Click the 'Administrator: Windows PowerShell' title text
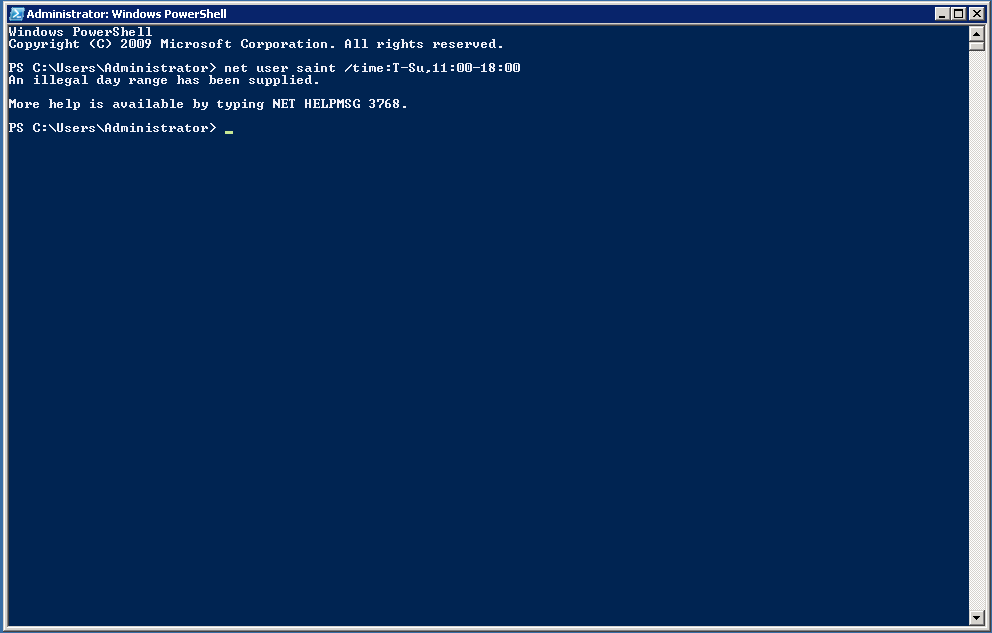The image size is (992, 633). (x=127, y=13)
